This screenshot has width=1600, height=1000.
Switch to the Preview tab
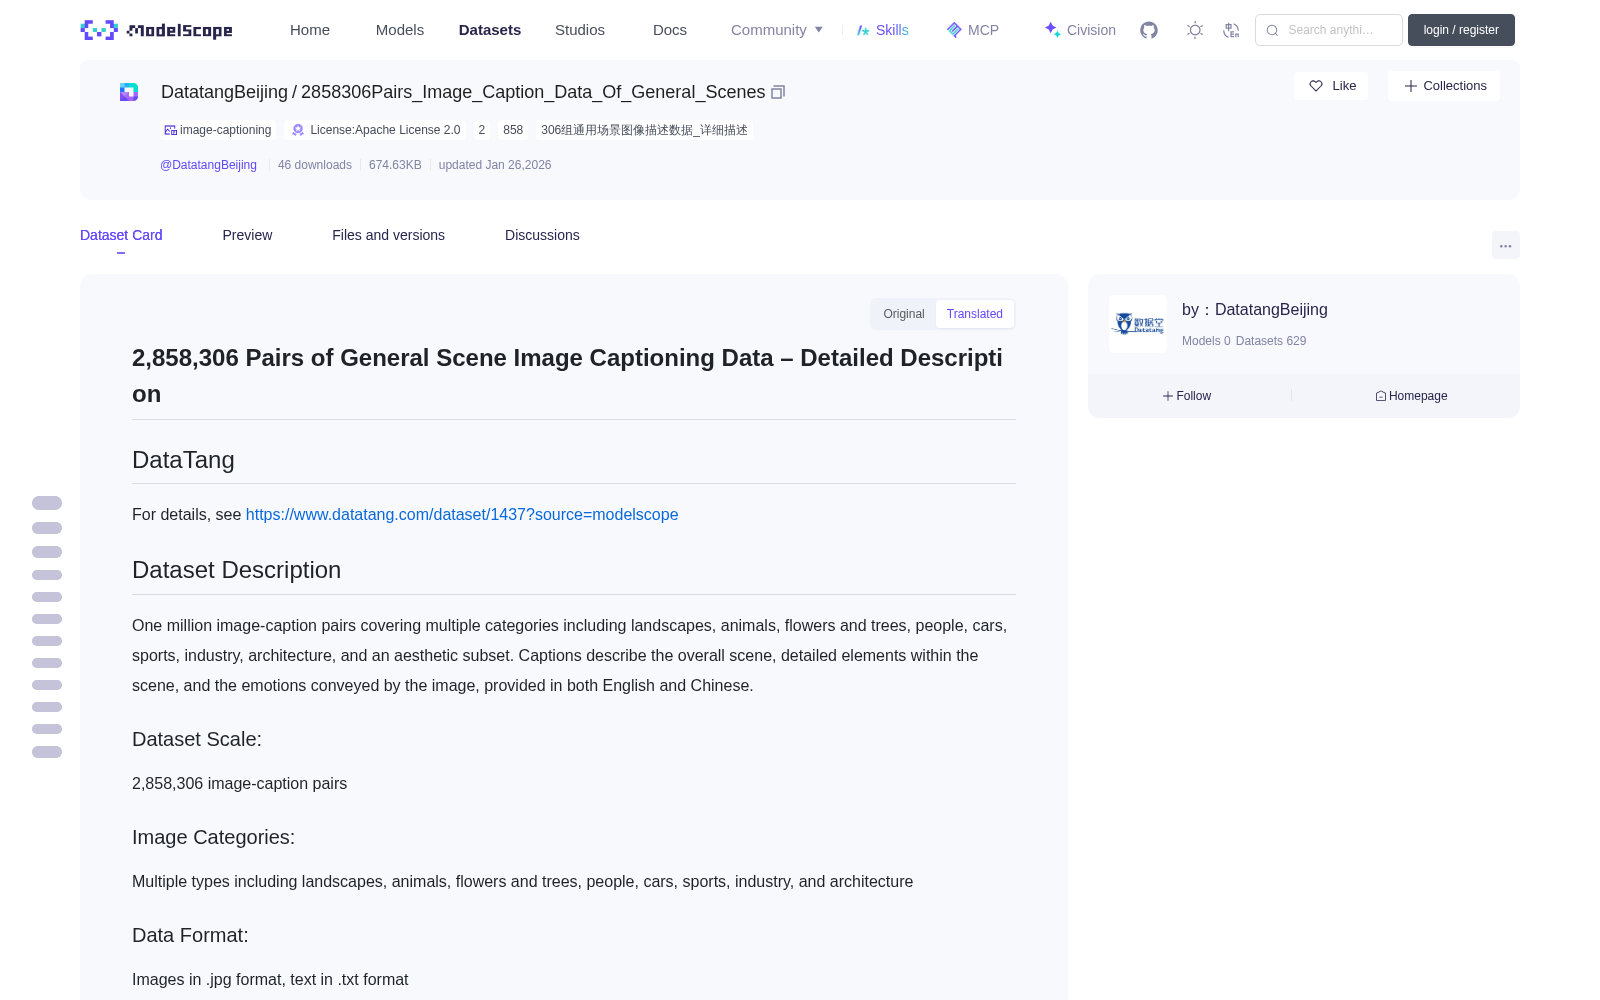pos(247,235)
